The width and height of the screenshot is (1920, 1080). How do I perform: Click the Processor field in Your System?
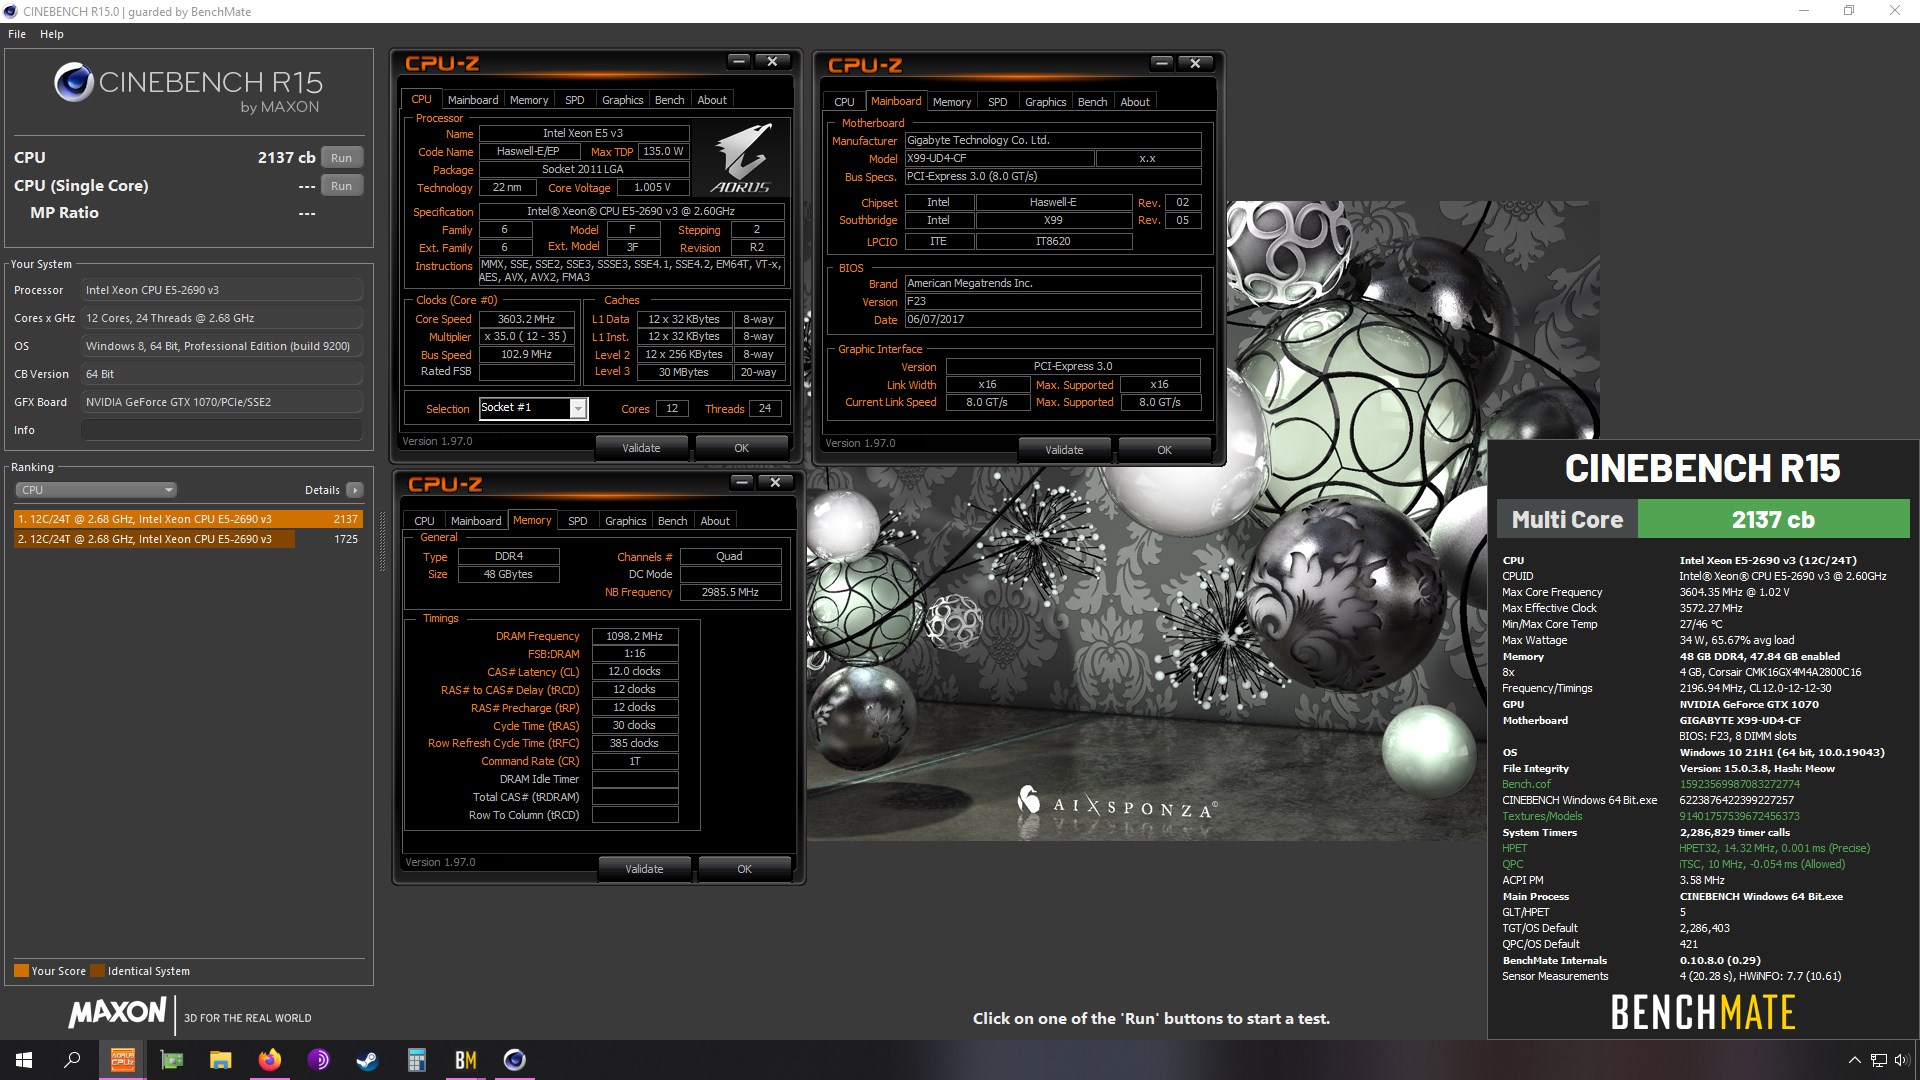click(x=221, y=290)
